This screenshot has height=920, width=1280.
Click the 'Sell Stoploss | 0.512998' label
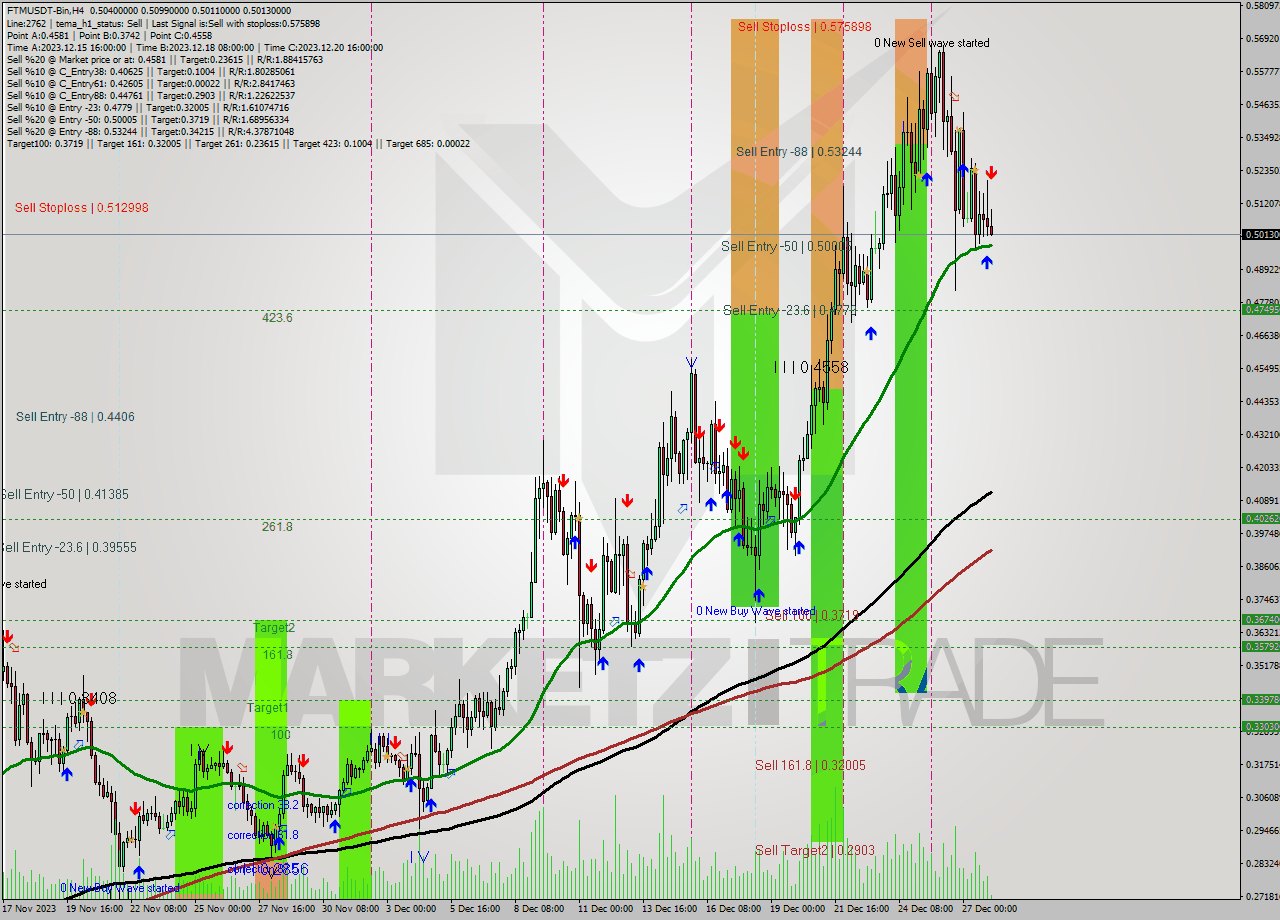click(x=81, y=208)
